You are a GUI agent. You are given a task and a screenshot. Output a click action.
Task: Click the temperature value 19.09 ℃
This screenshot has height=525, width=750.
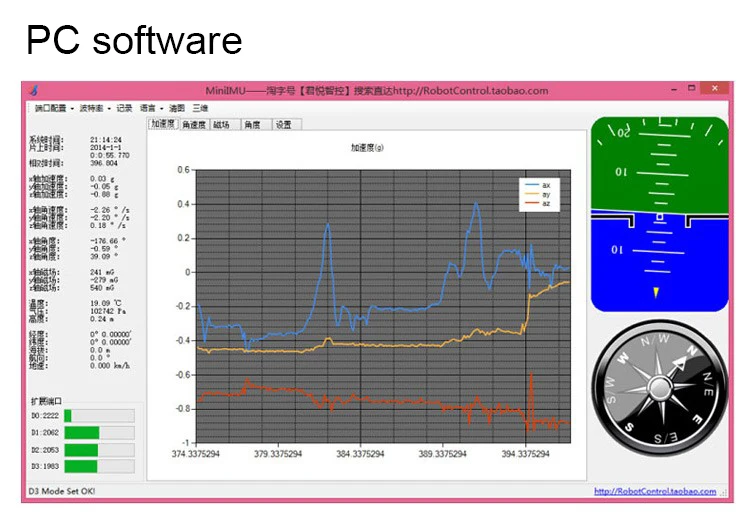[x=106, y=303]
